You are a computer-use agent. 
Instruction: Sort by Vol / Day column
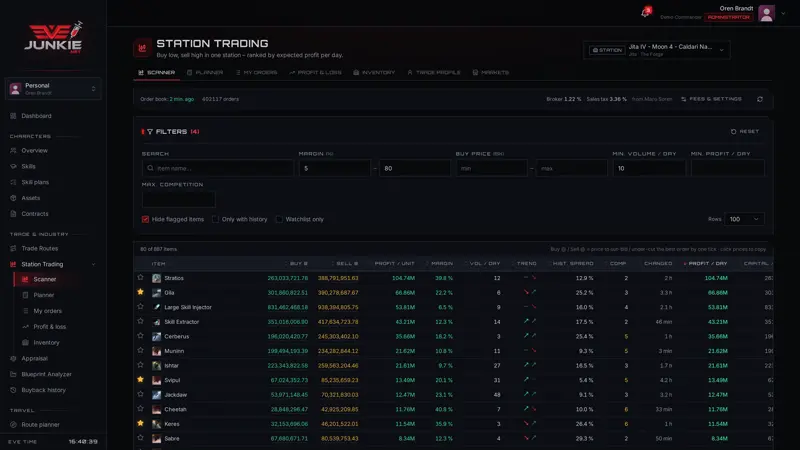[x=483, y=263]
